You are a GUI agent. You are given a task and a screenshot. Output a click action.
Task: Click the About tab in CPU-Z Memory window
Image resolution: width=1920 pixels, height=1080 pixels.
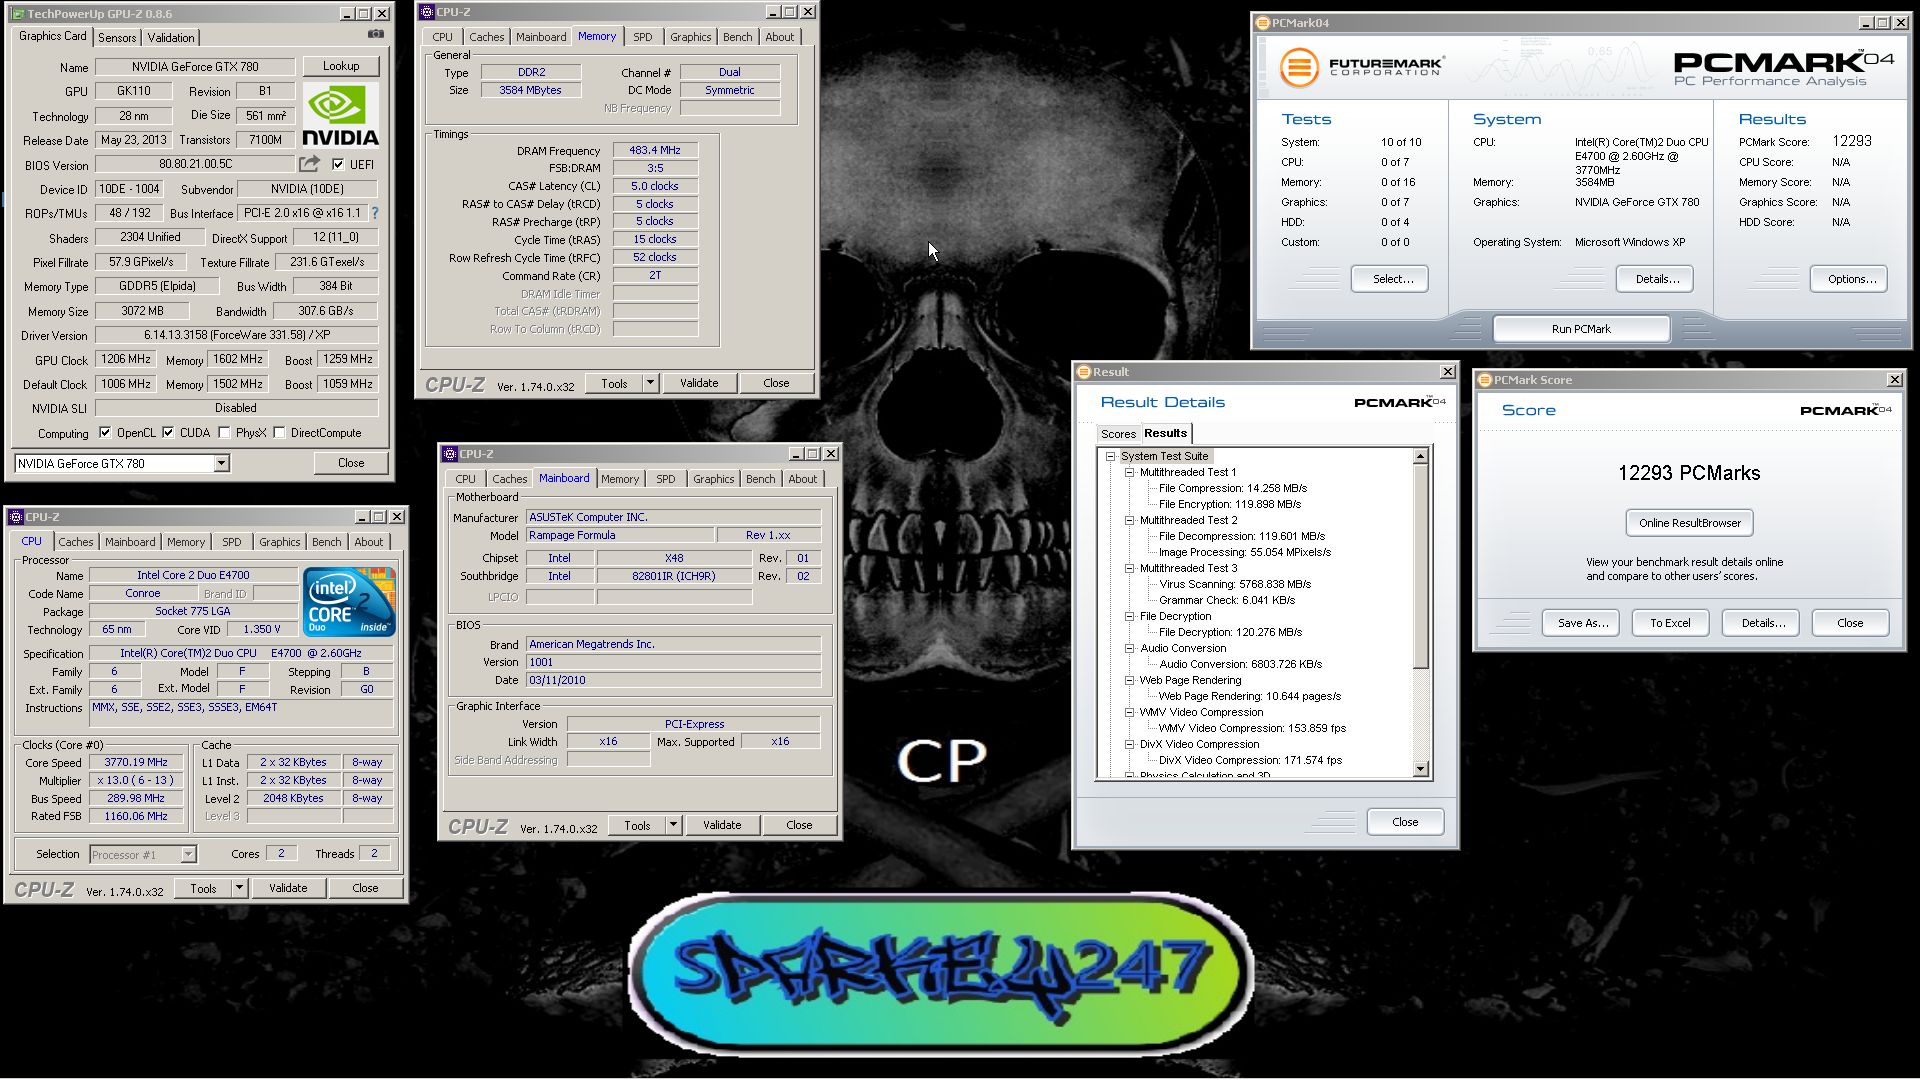[779, 37]
